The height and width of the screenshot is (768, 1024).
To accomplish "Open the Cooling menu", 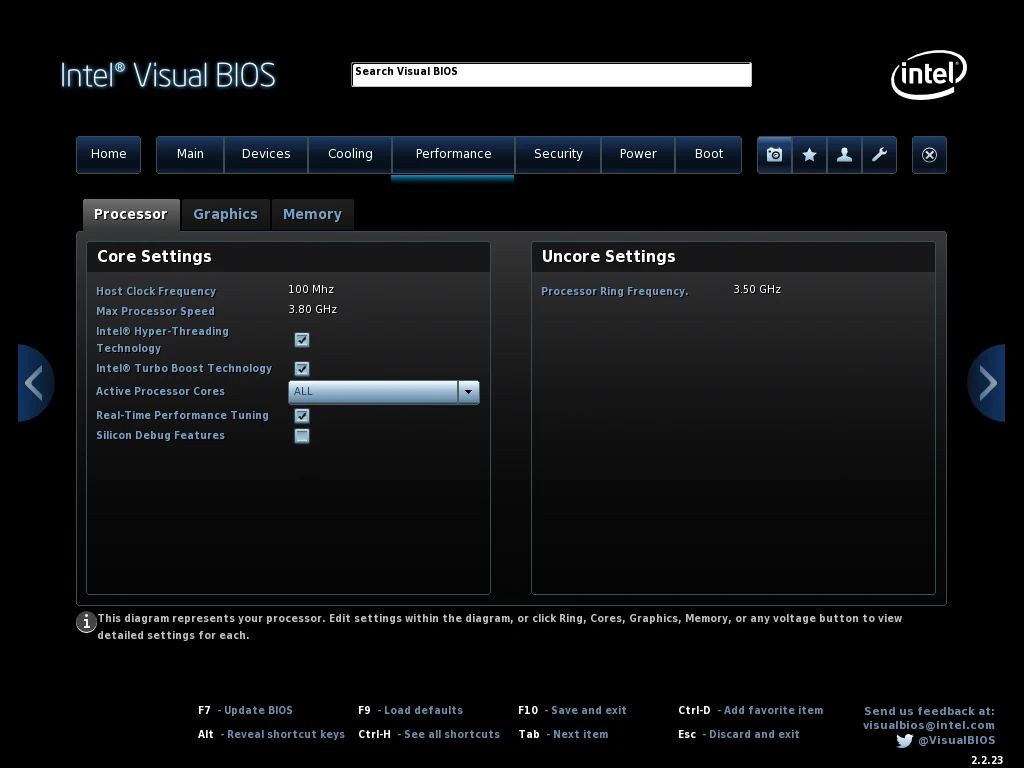I will (x=350, y=154).
